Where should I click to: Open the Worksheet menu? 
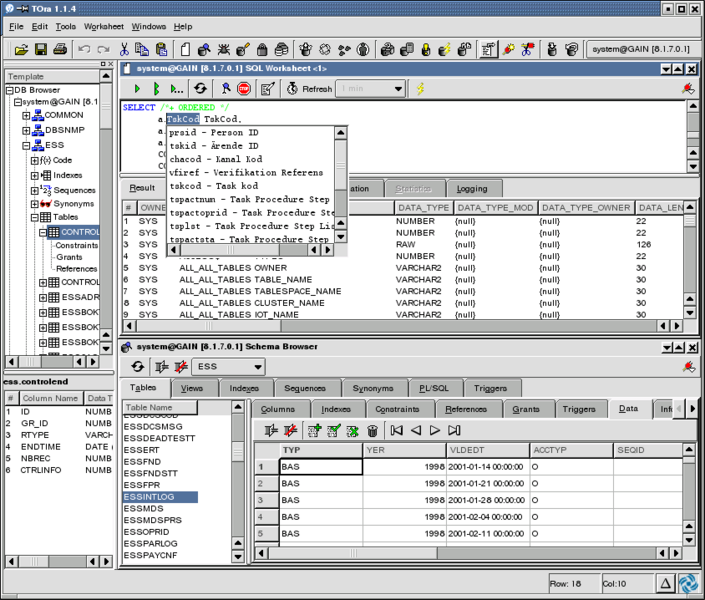click(x=103, y=27)
